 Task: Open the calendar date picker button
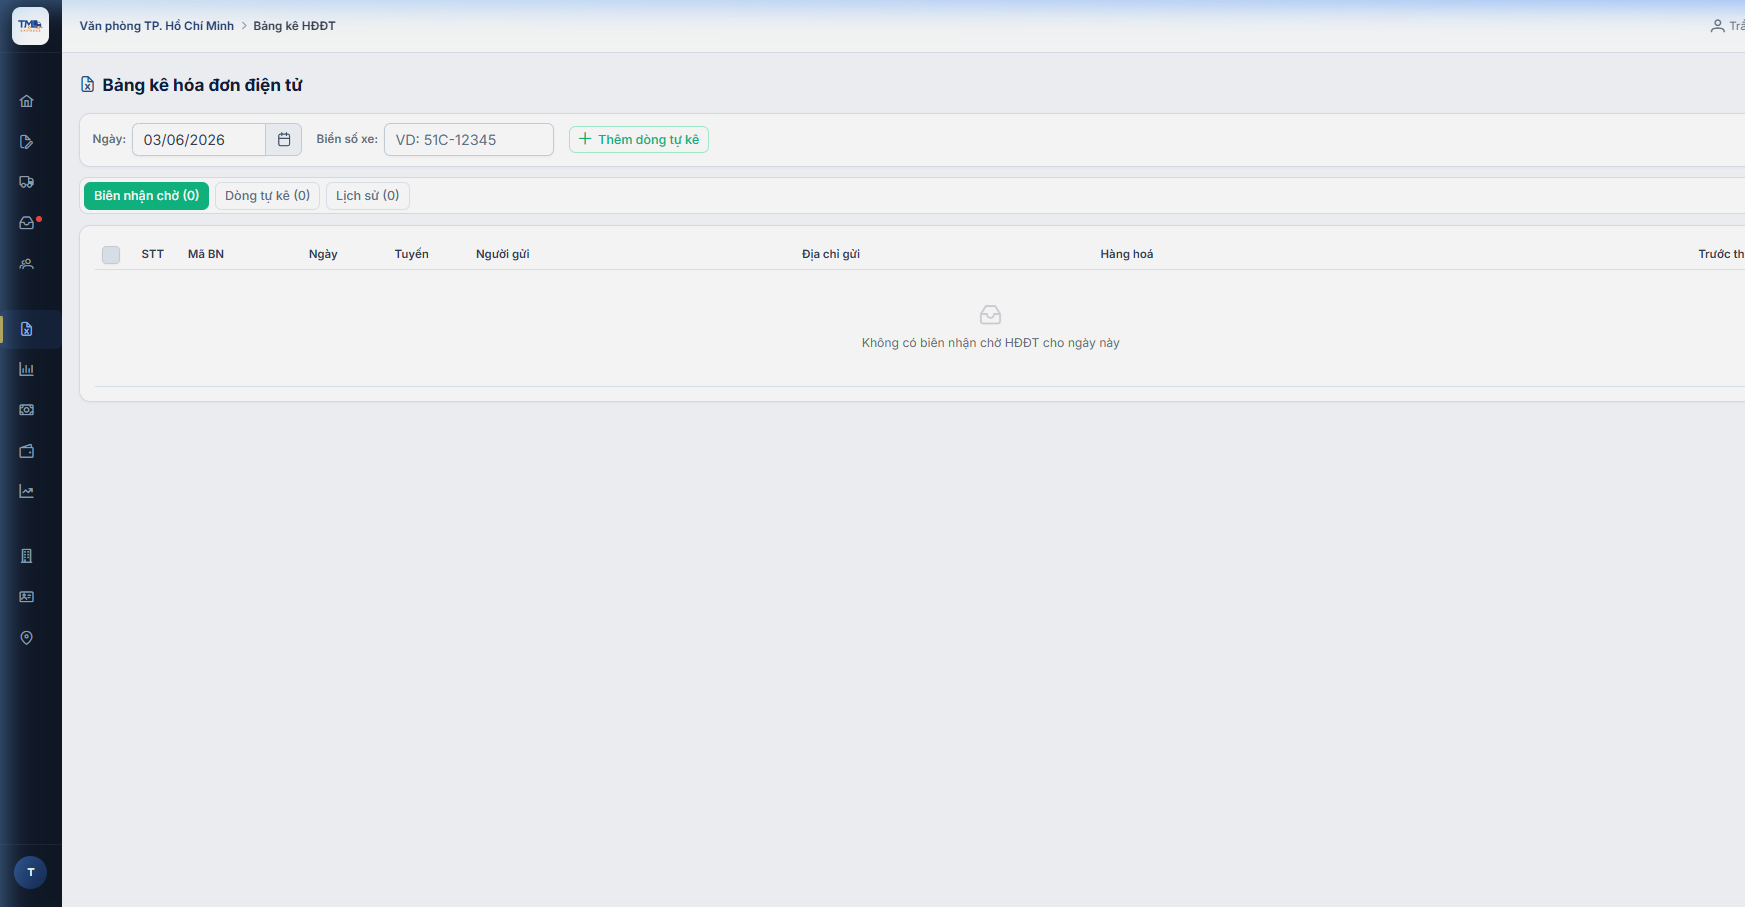[x=284, y=140]
